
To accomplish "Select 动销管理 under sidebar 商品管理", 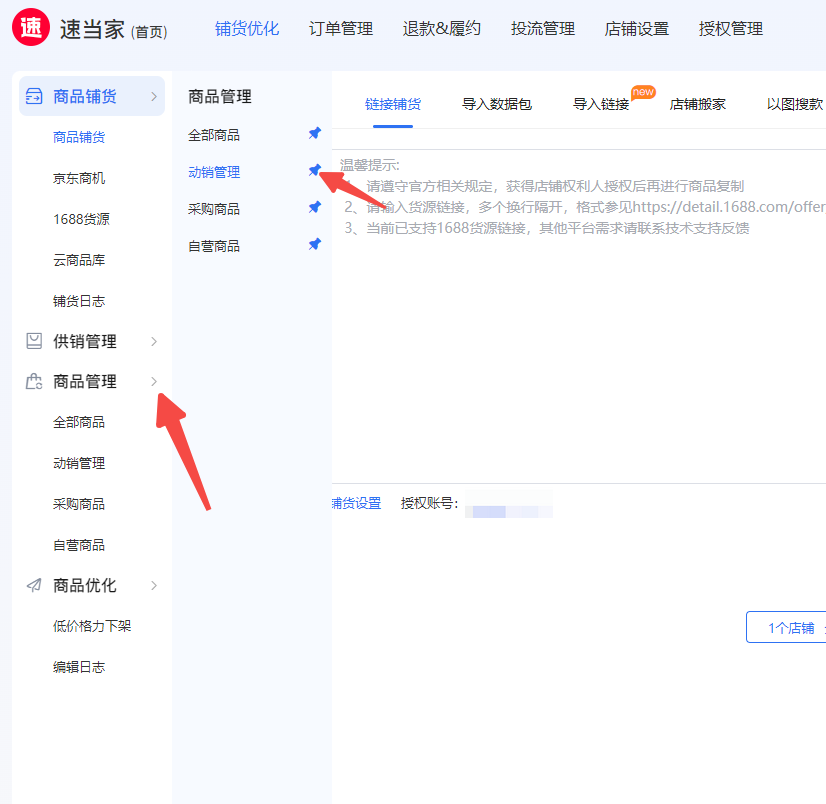I will 79,463.
